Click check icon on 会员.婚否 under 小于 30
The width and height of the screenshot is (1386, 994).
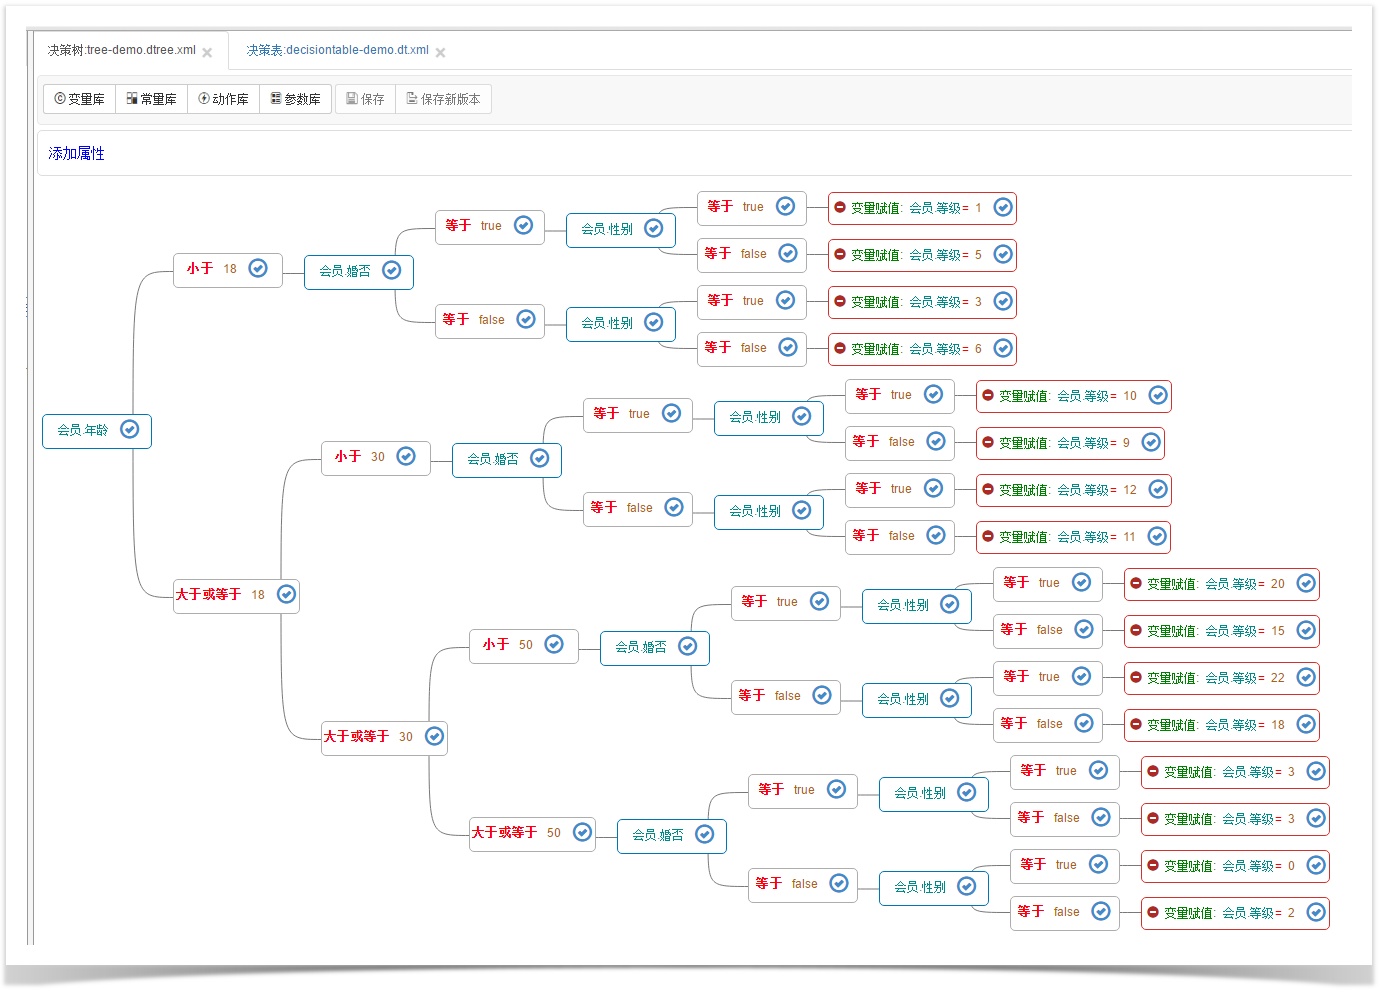point(540,458)
